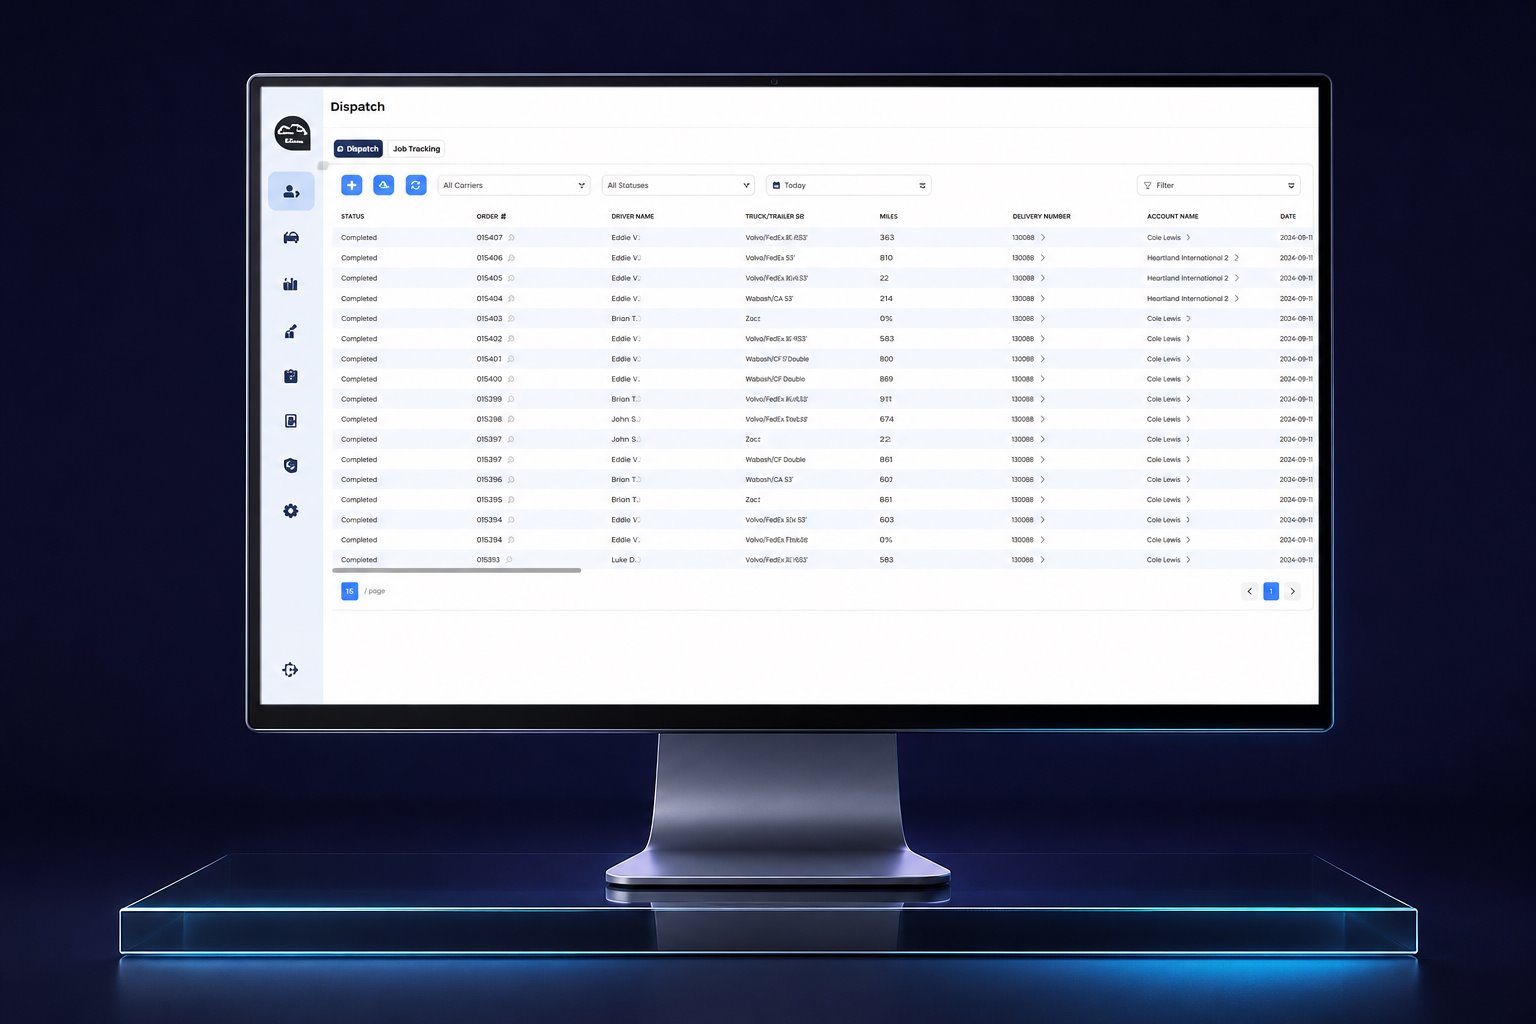The image size is (1536, 1024).
Task: Open the dispatch user sidebar icon
Action: (x=291, y=191)
